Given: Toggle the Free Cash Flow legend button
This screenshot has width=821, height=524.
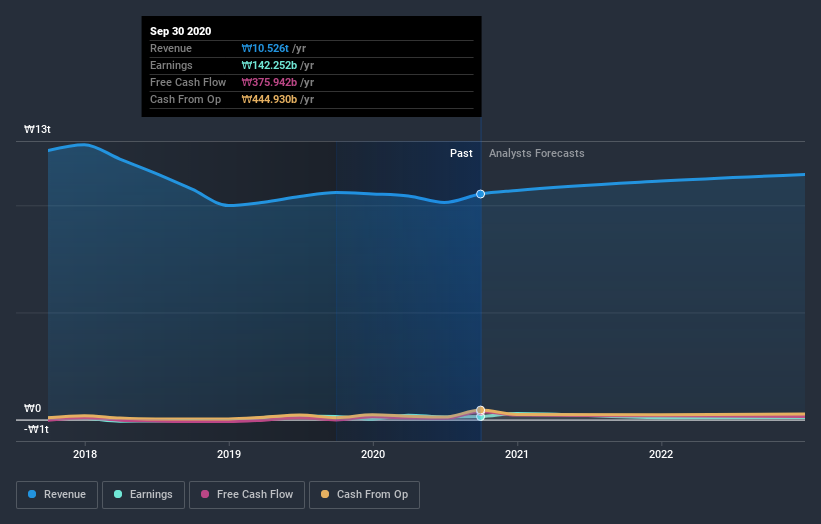Looking at the screenshot, I should tap(247, 495).
